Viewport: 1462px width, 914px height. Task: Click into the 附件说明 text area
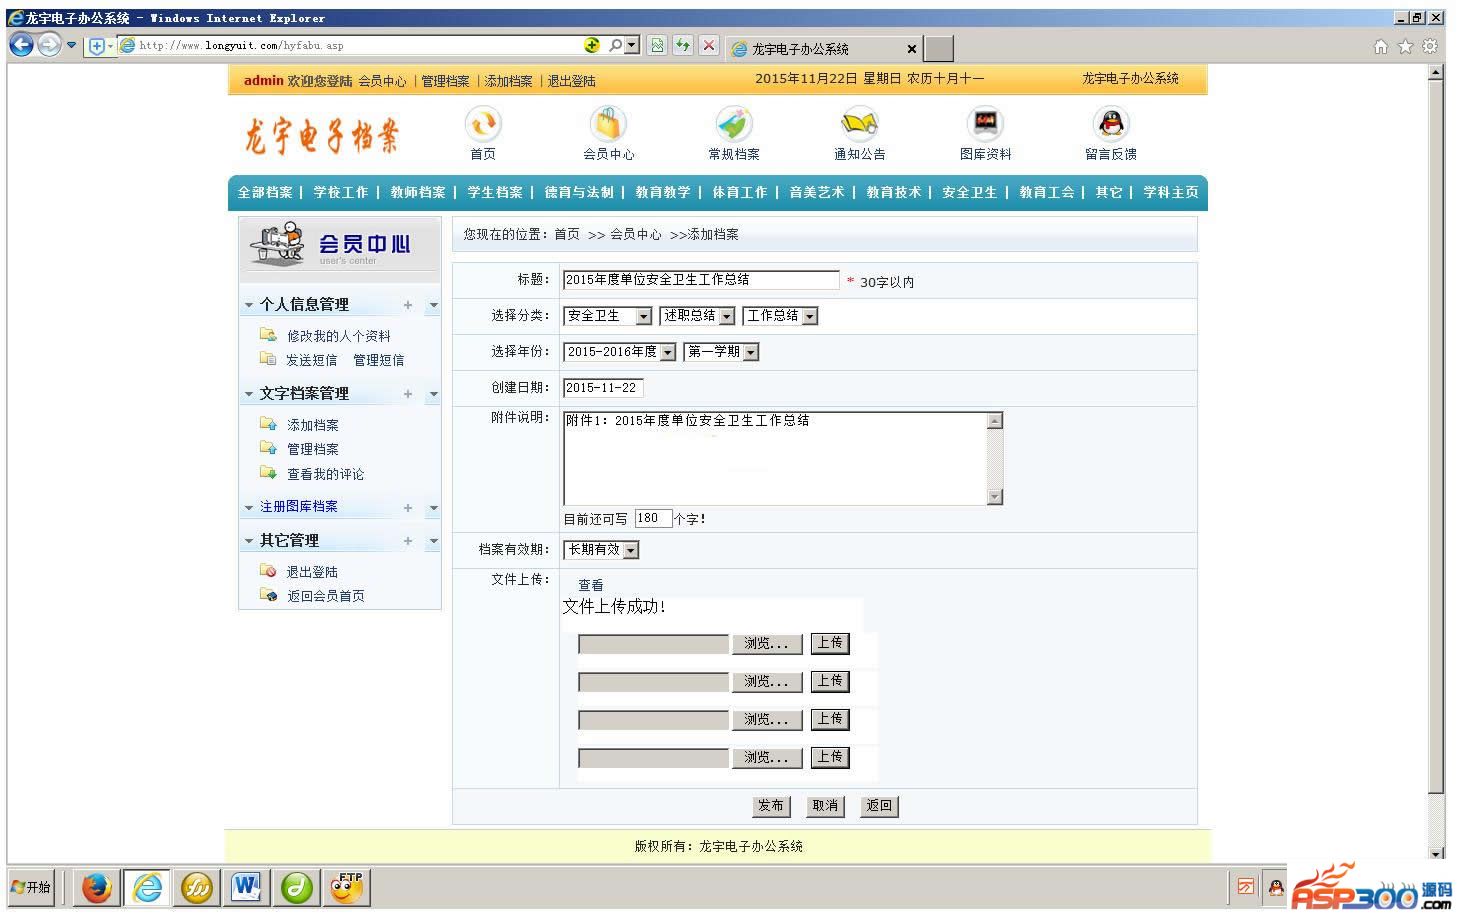pyautogui.click(x=775, y=459)
